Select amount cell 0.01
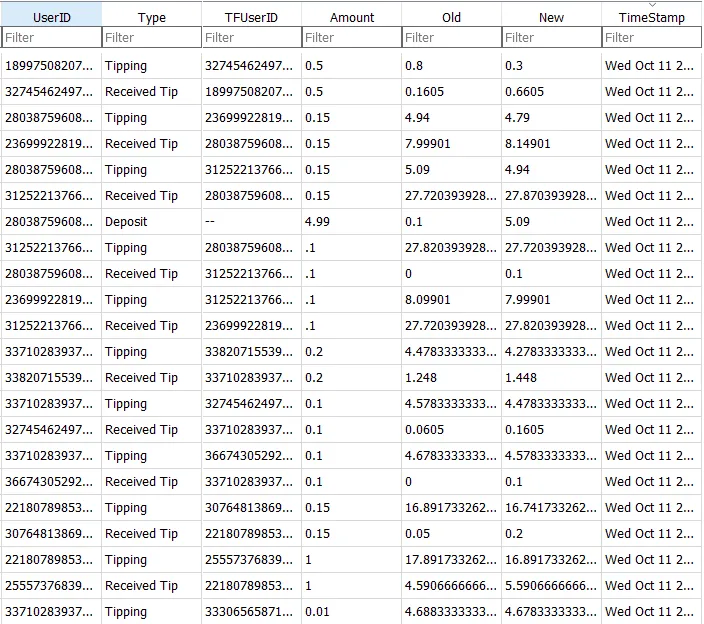 click(x=352, y=611)
